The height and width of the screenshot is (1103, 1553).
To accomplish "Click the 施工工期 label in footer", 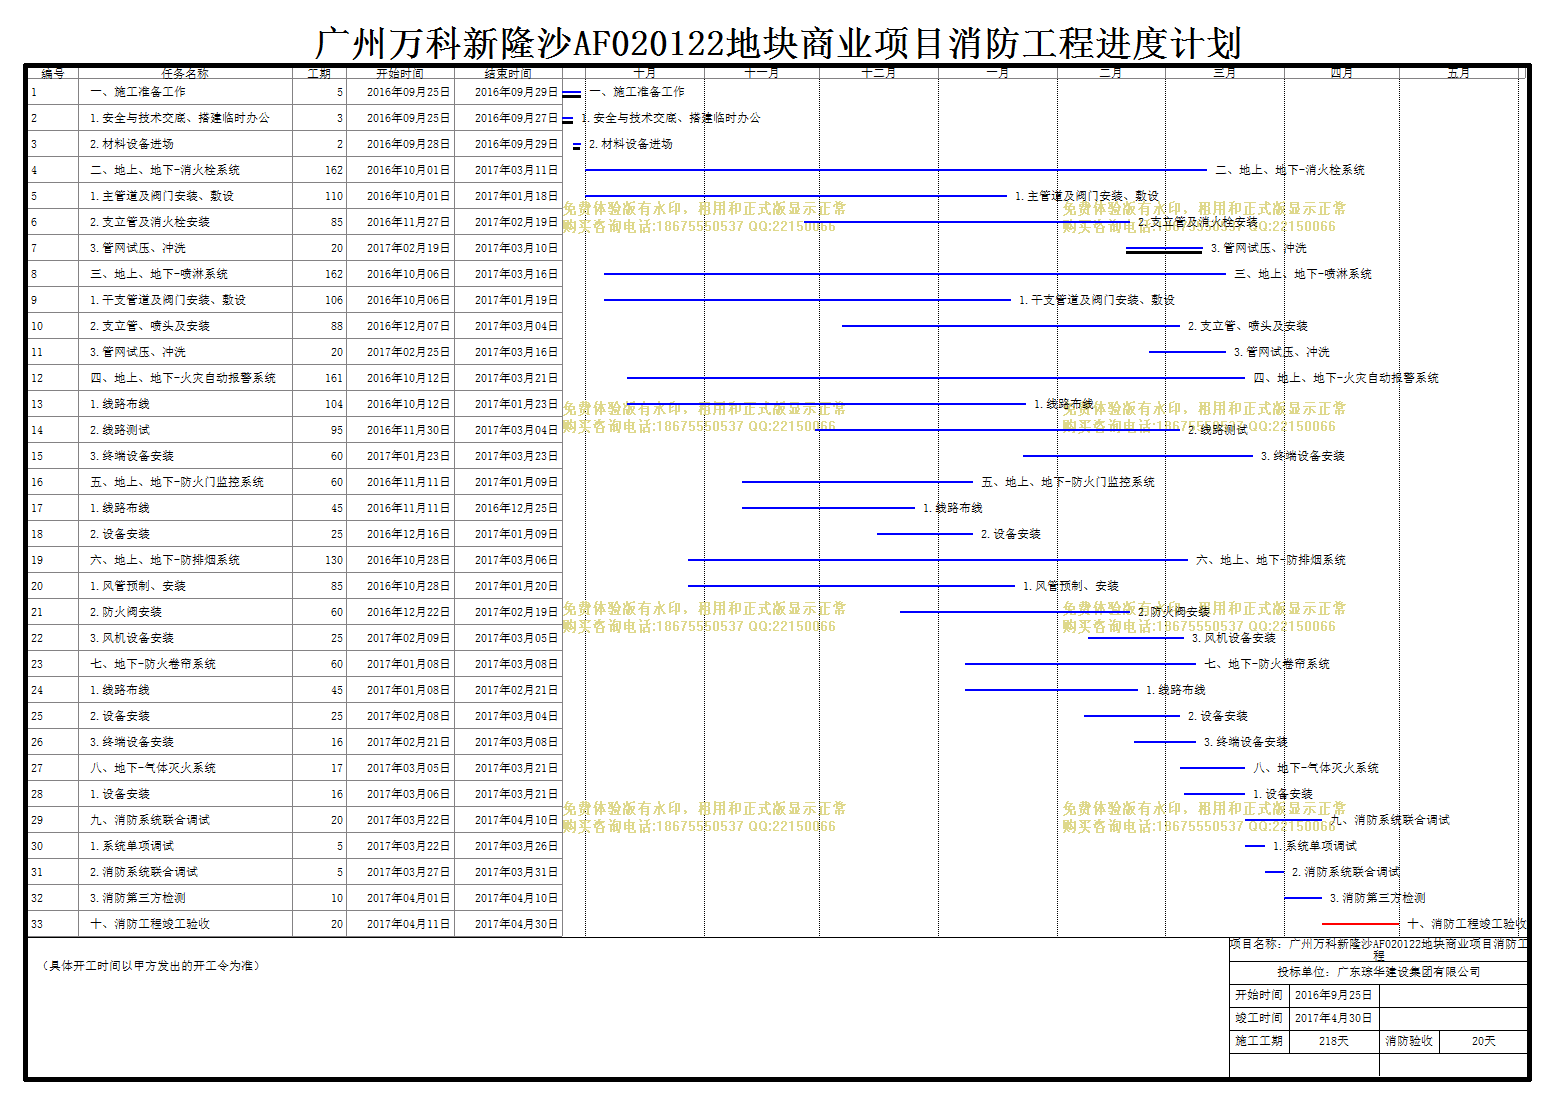I will point(1258,1041).
